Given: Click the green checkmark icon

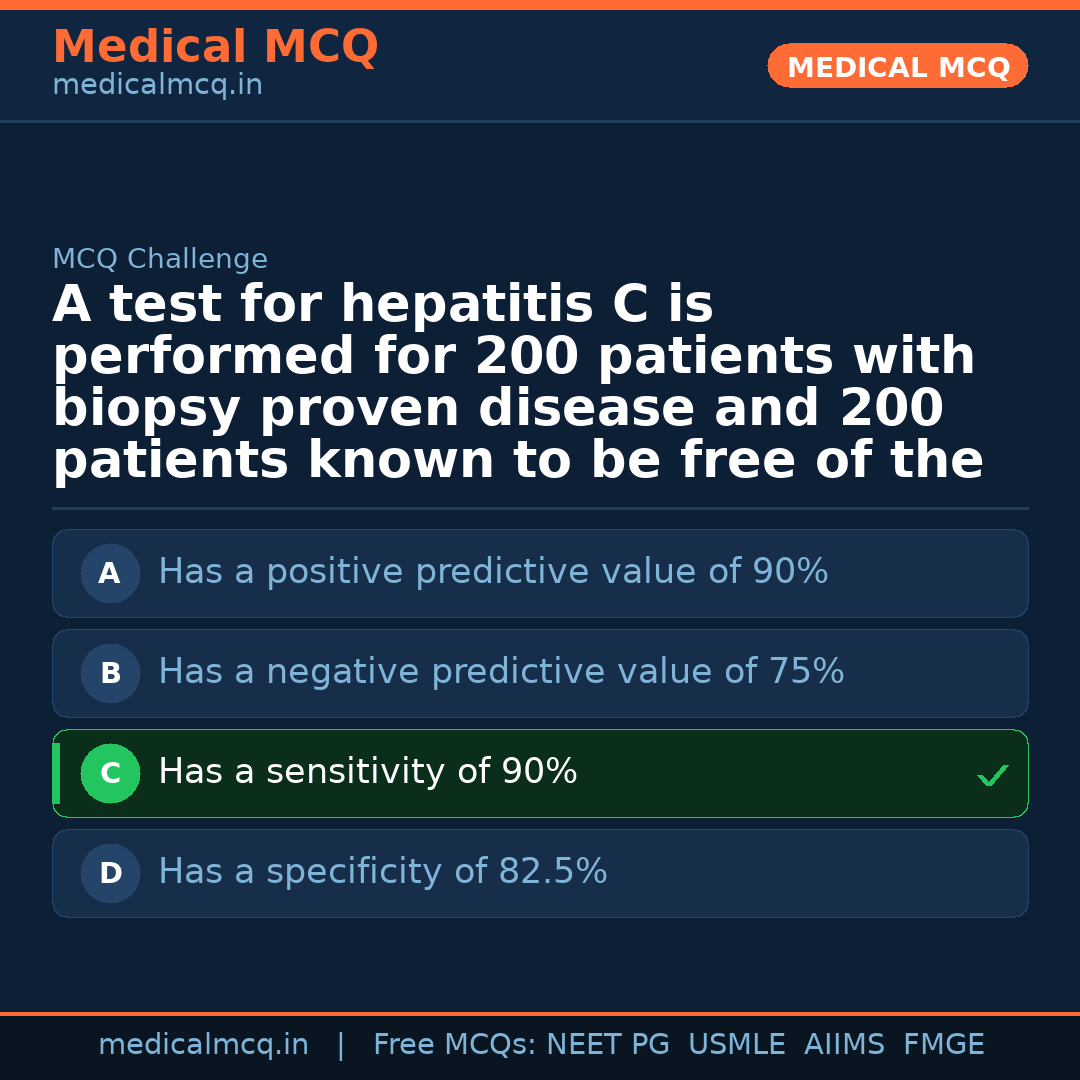Looking at the screenshot, I should (992, 775).
